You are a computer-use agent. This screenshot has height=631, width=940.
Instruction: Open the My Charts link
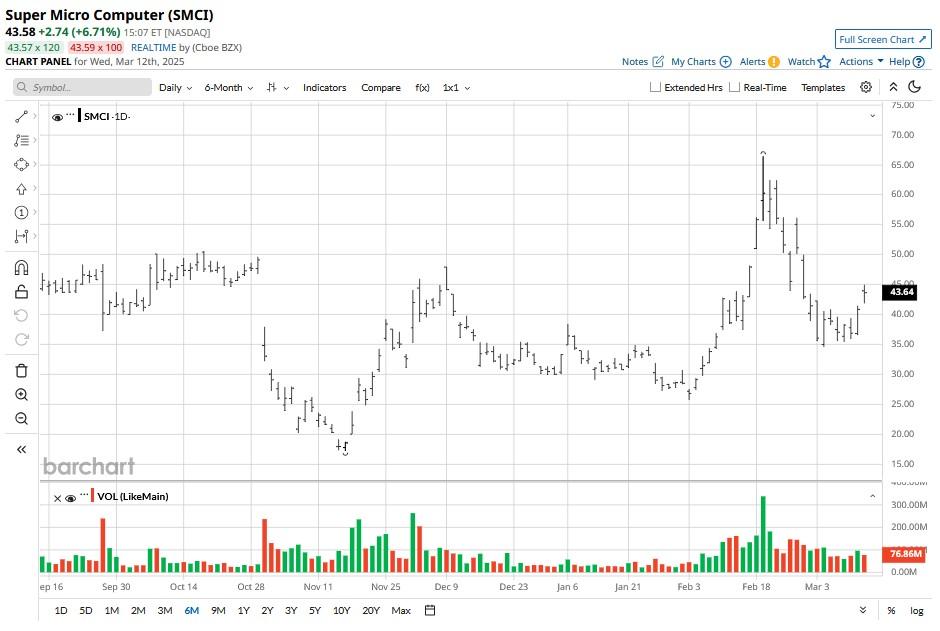pos(700,62)
